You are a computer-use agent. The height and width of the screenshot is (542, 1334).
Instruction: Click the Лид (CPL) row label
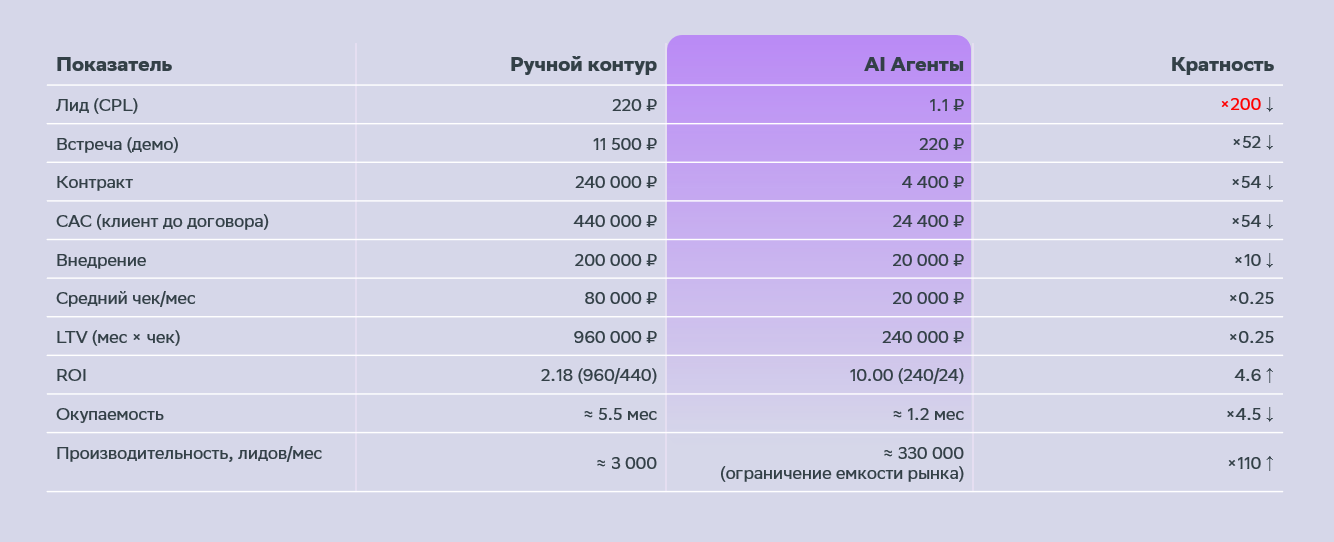pos(98,105)
